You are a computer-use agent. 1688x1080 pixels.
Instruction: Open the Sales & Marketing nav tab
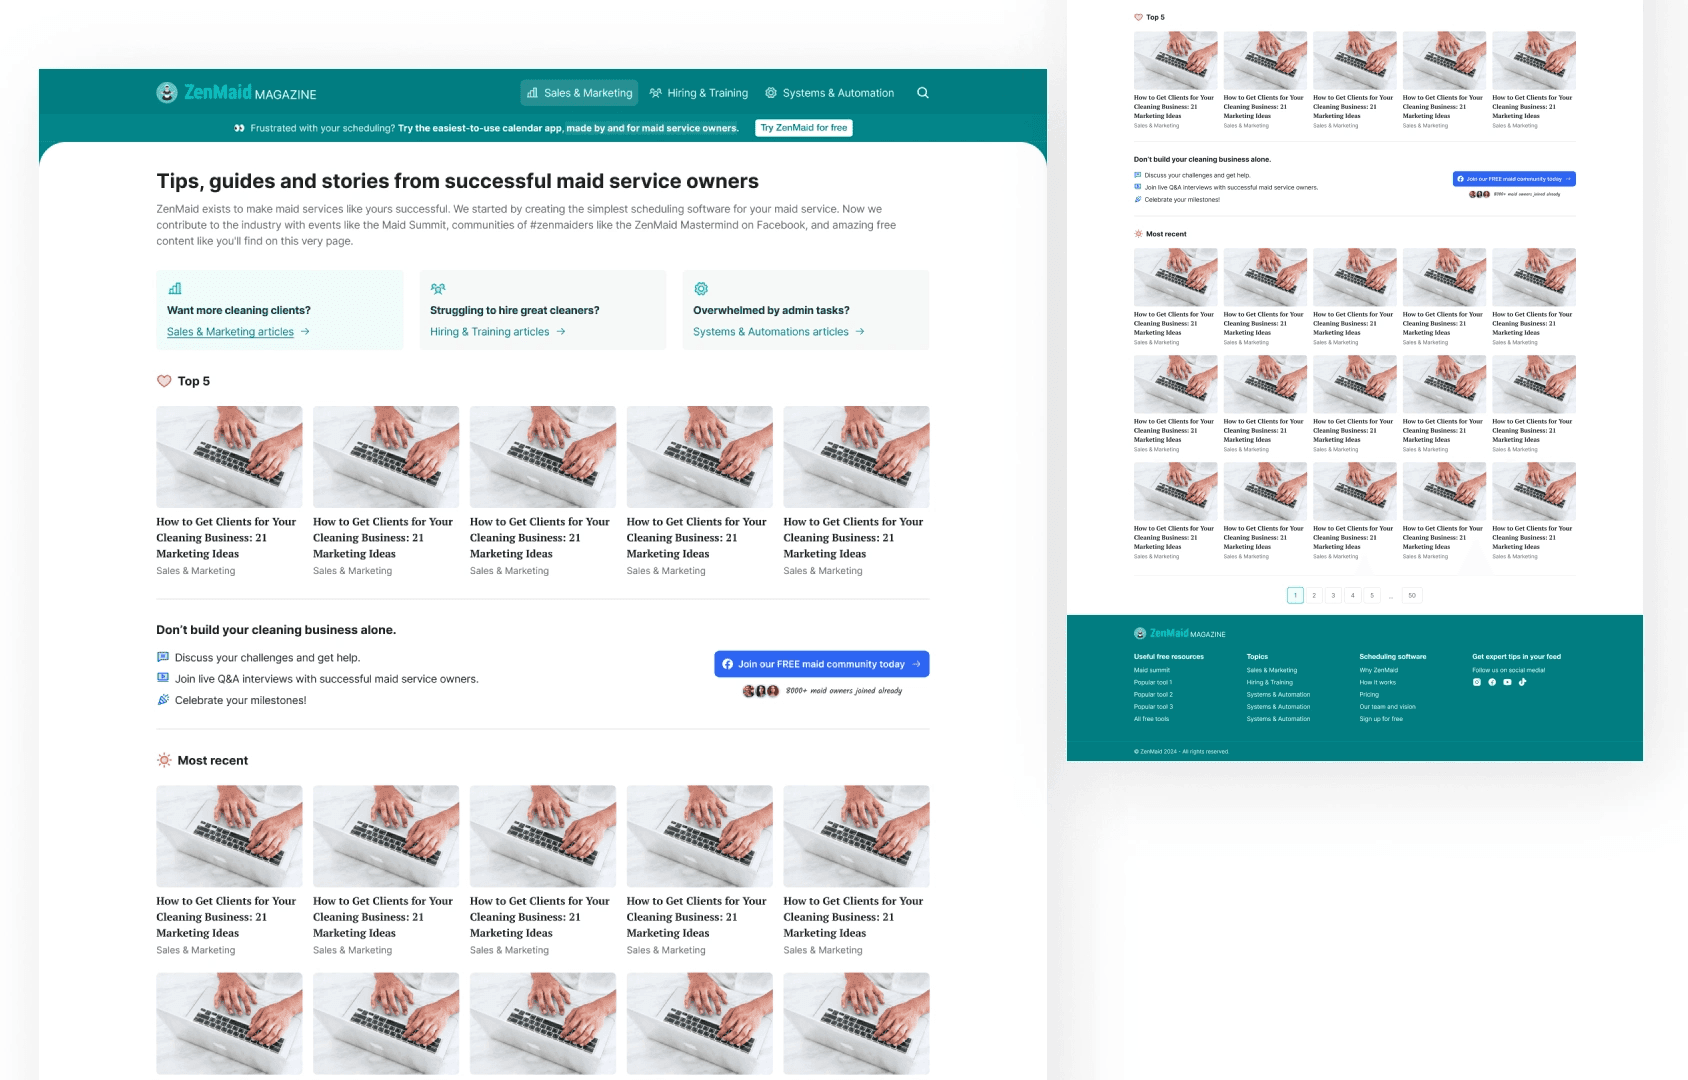click(x=579, y=93)
